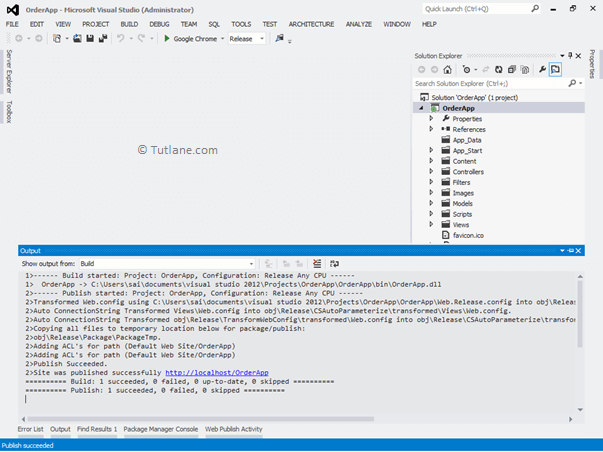Click the Properties wrench icon in Solution Explorer

[542, 70]
